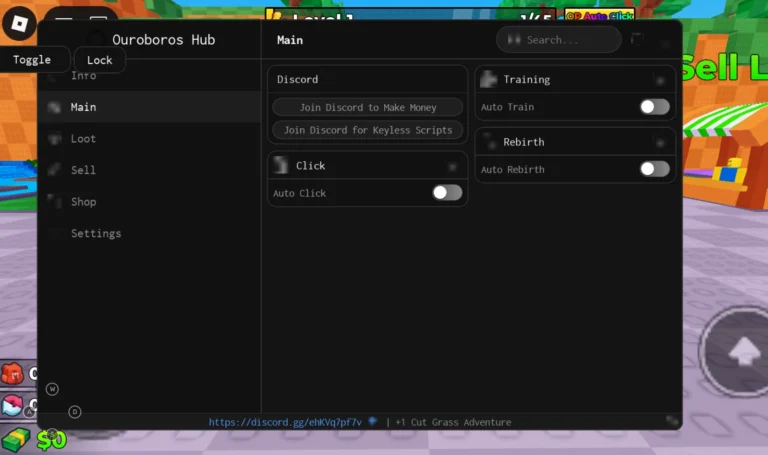
Task: Click the diamond icon beside Discord link
Action: tap(373, 421)
